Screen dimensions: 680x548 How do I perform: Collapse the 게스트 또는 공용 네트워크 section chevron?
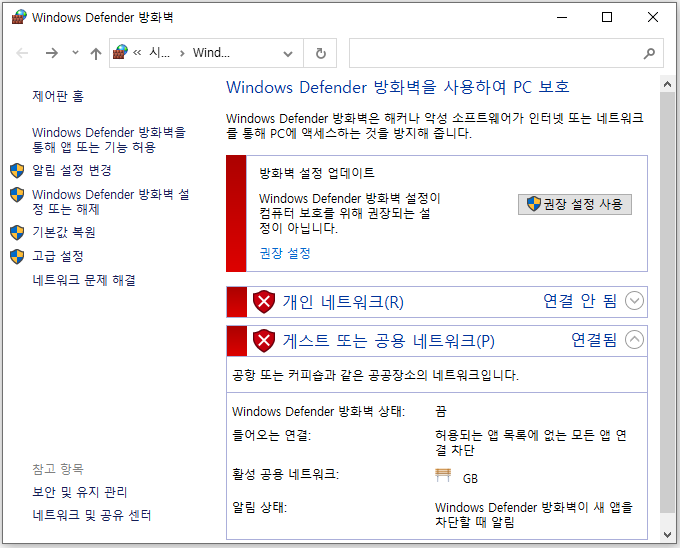point(634,340)
